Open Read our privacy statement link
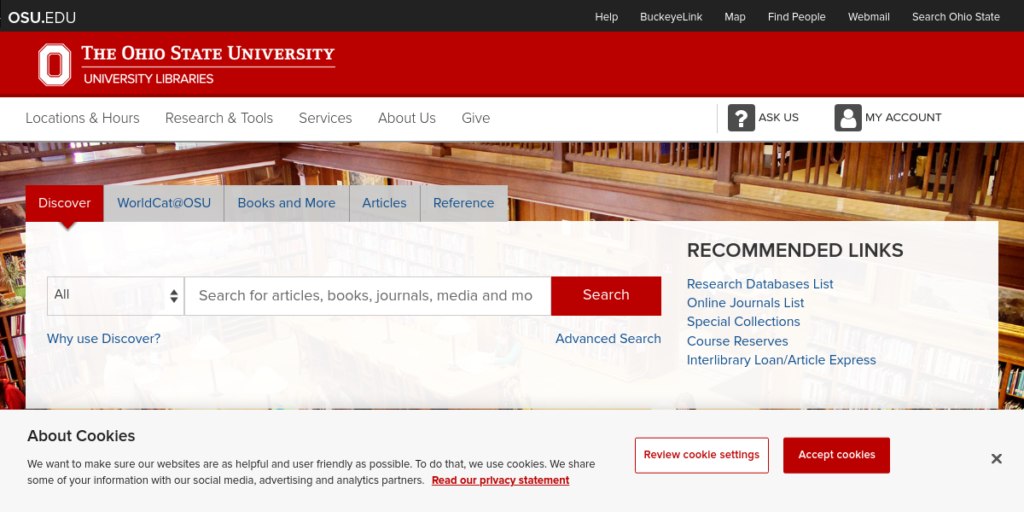 [500, 481]
